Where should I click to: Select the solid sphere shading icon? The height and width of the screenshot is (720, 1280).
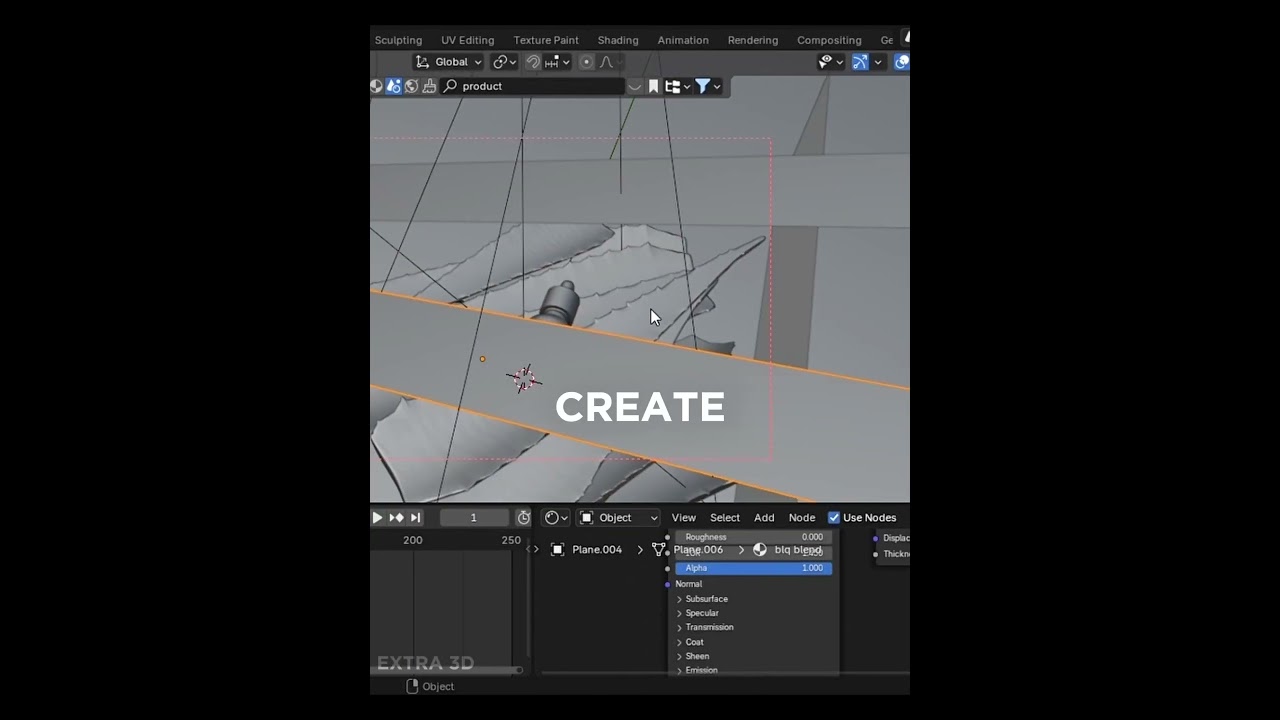click(376, 86)
